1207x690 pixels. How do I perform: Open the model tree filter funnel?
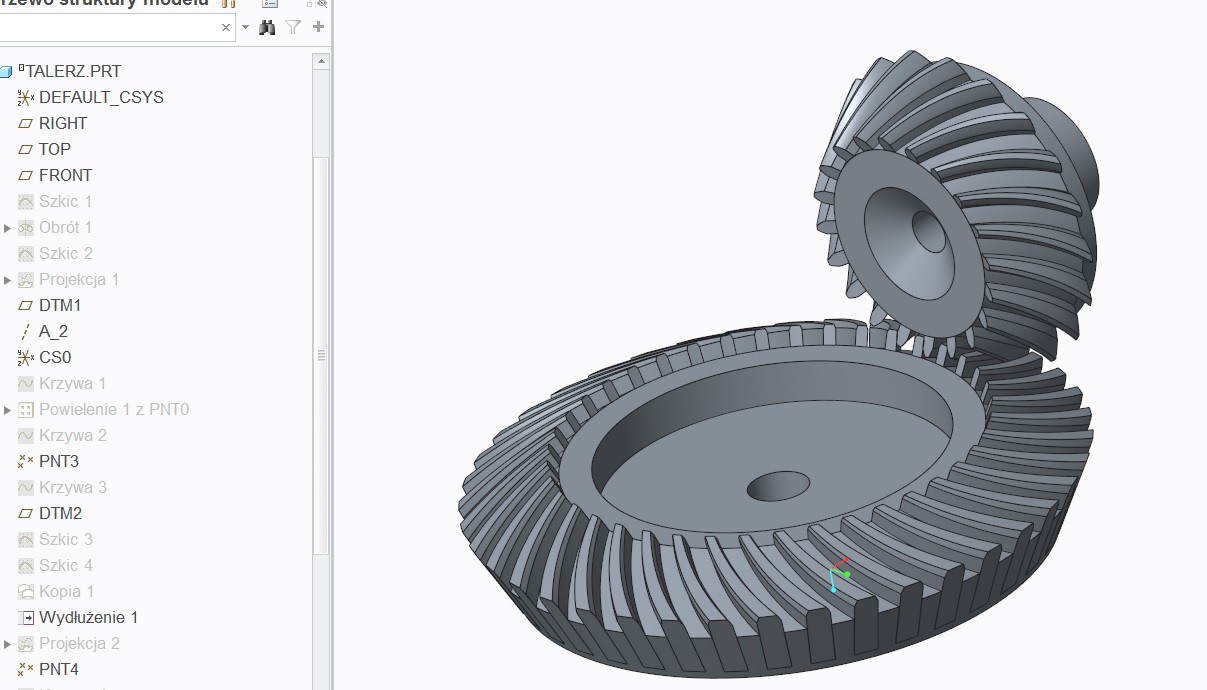(x=293, y=28)
